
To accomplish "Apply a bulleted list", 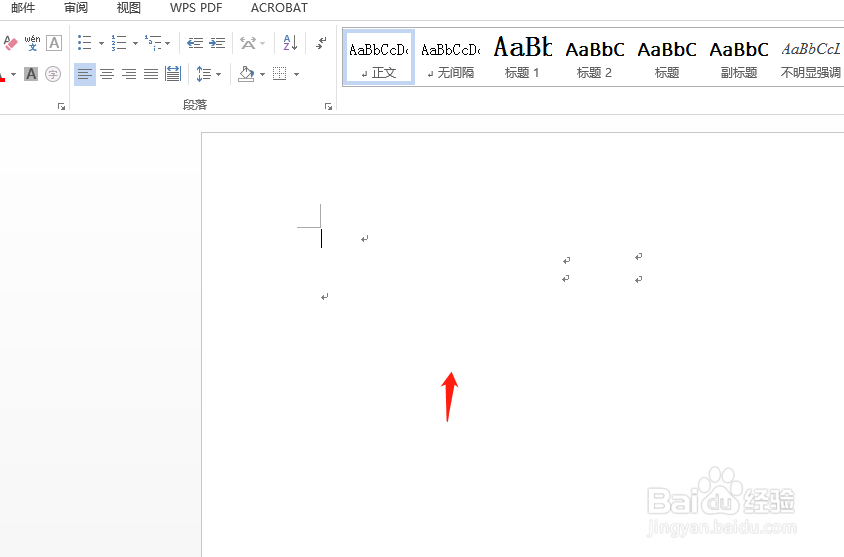I will click(85, 43).
